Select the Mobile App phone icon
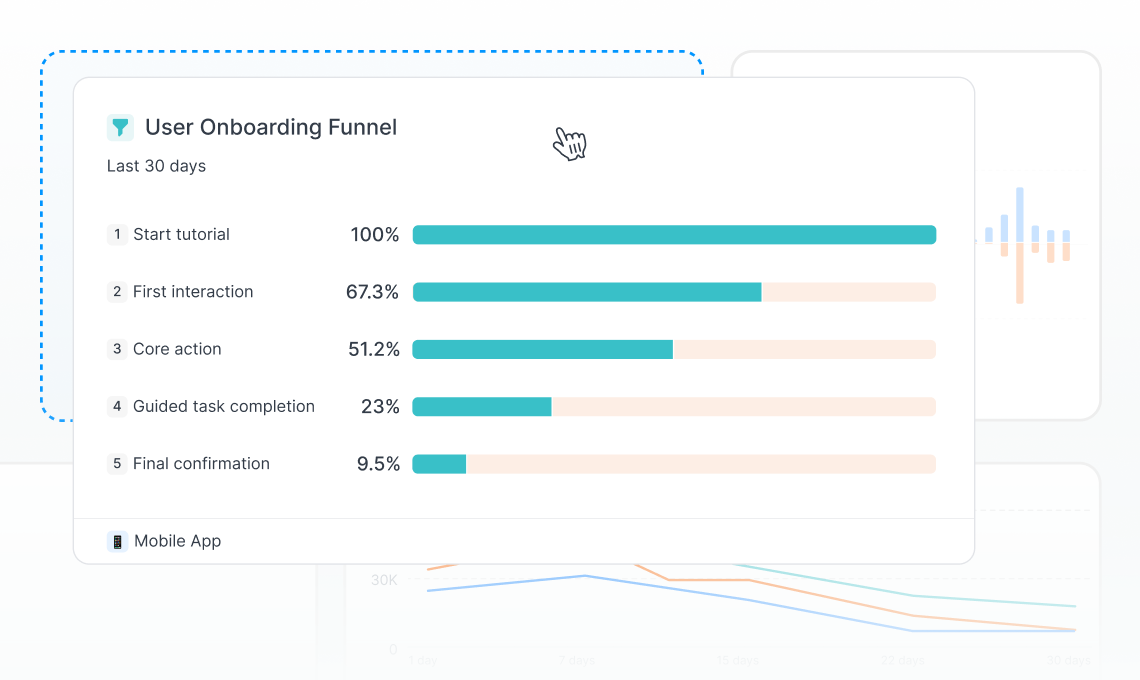Image resolution: width=1140 pixels, height=680 pixels. point(117,540)
